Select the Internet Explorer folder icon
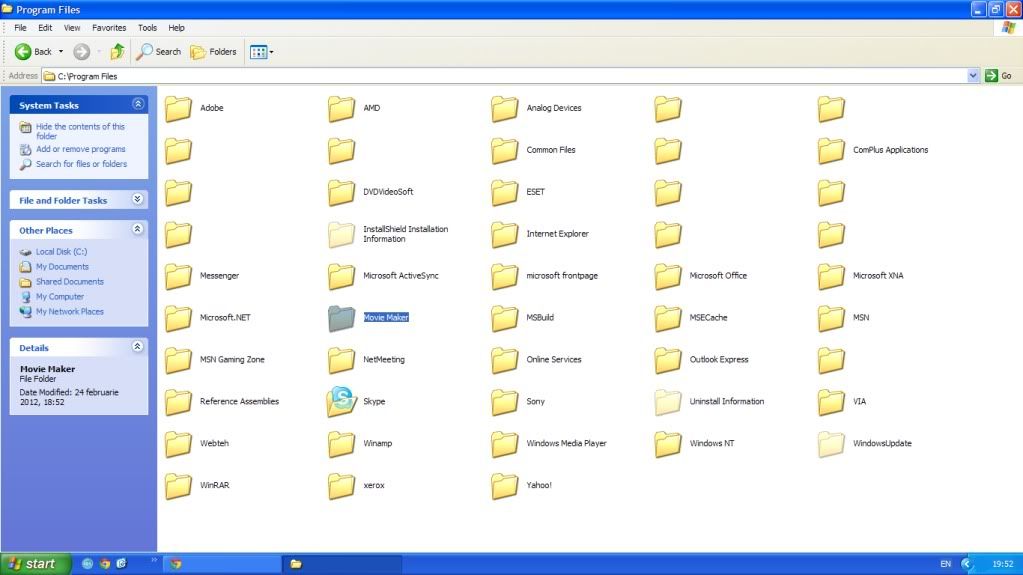The image size is (1023, 575). pos(504,234)
